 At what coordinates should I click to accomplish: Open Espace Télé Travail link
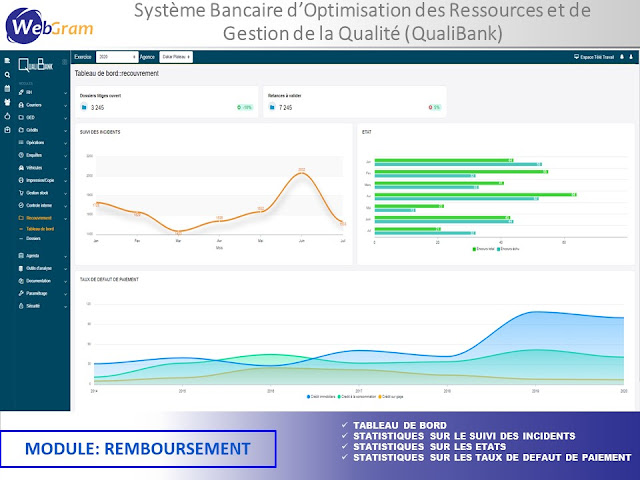click(594, 57)
